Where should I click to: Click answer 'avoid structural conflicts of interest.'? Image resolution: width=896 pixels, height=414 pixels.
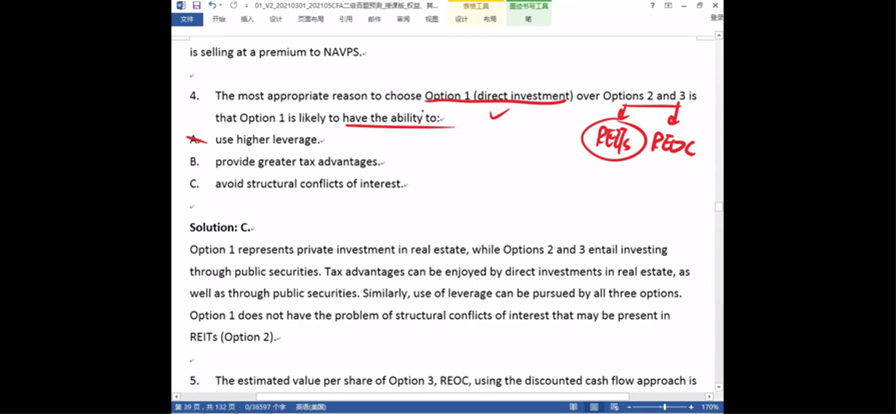pos(309,184)
